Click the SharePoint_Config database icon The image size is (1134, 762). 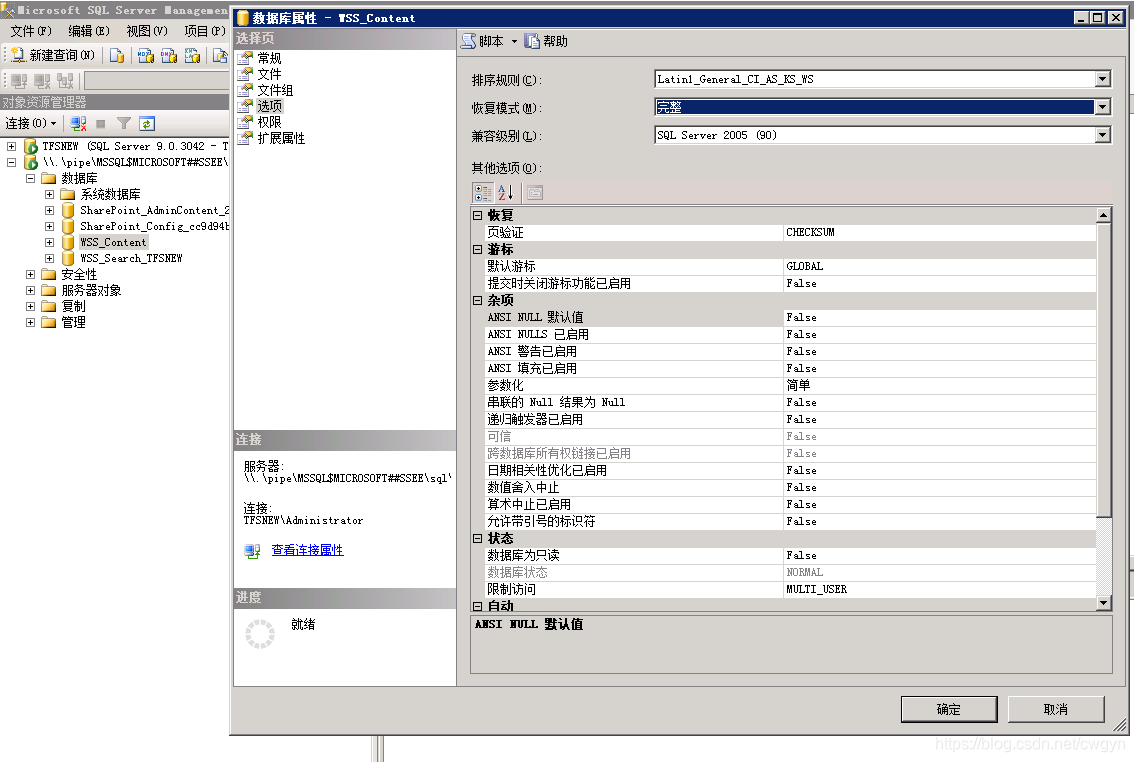click(x=68, y=226)
